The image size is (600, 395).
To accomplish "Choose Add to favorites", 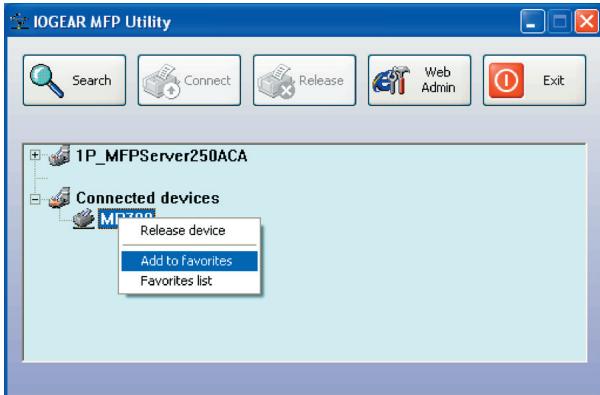I will coord(189,261).
